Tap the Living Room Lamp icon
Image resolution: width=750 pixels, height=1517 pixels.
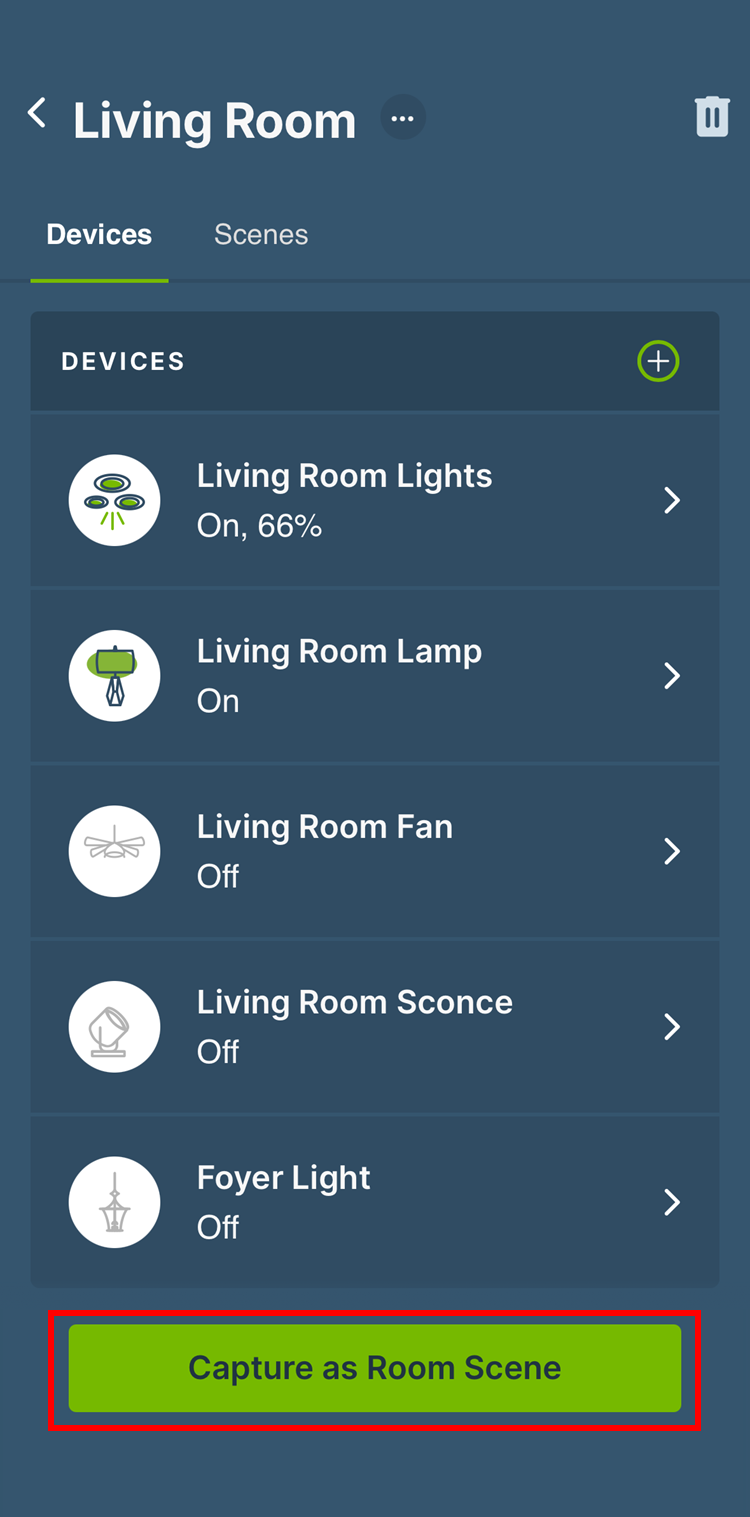114,676
